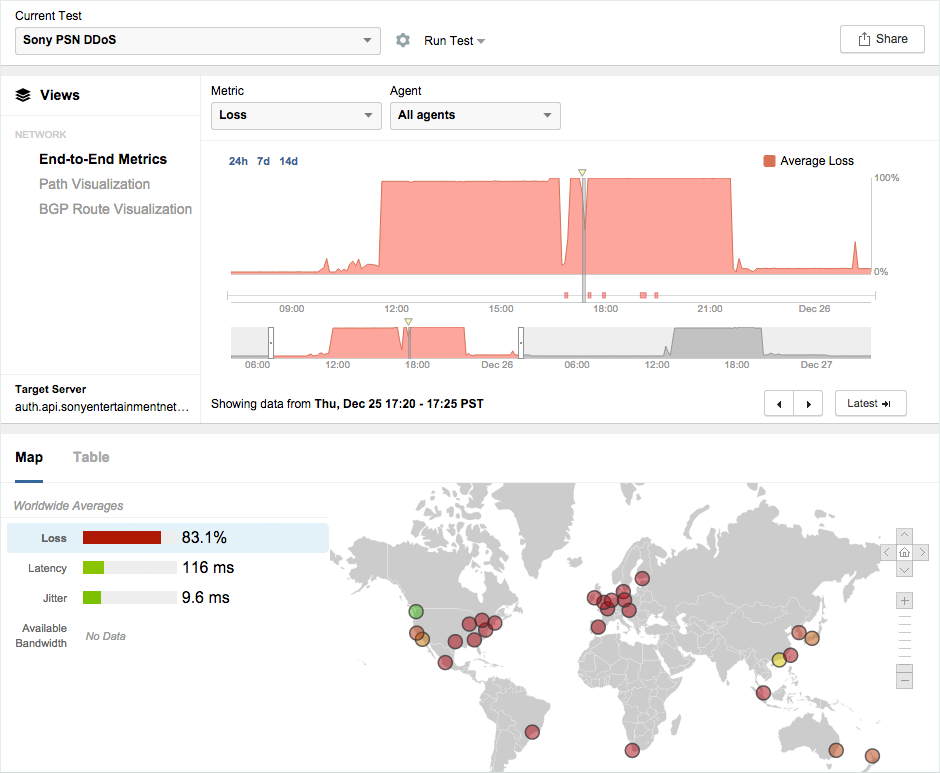The height and width of the screenshot is (773, 940).
Task: Click the 83.1% loss value
Action: pos(204,537)
